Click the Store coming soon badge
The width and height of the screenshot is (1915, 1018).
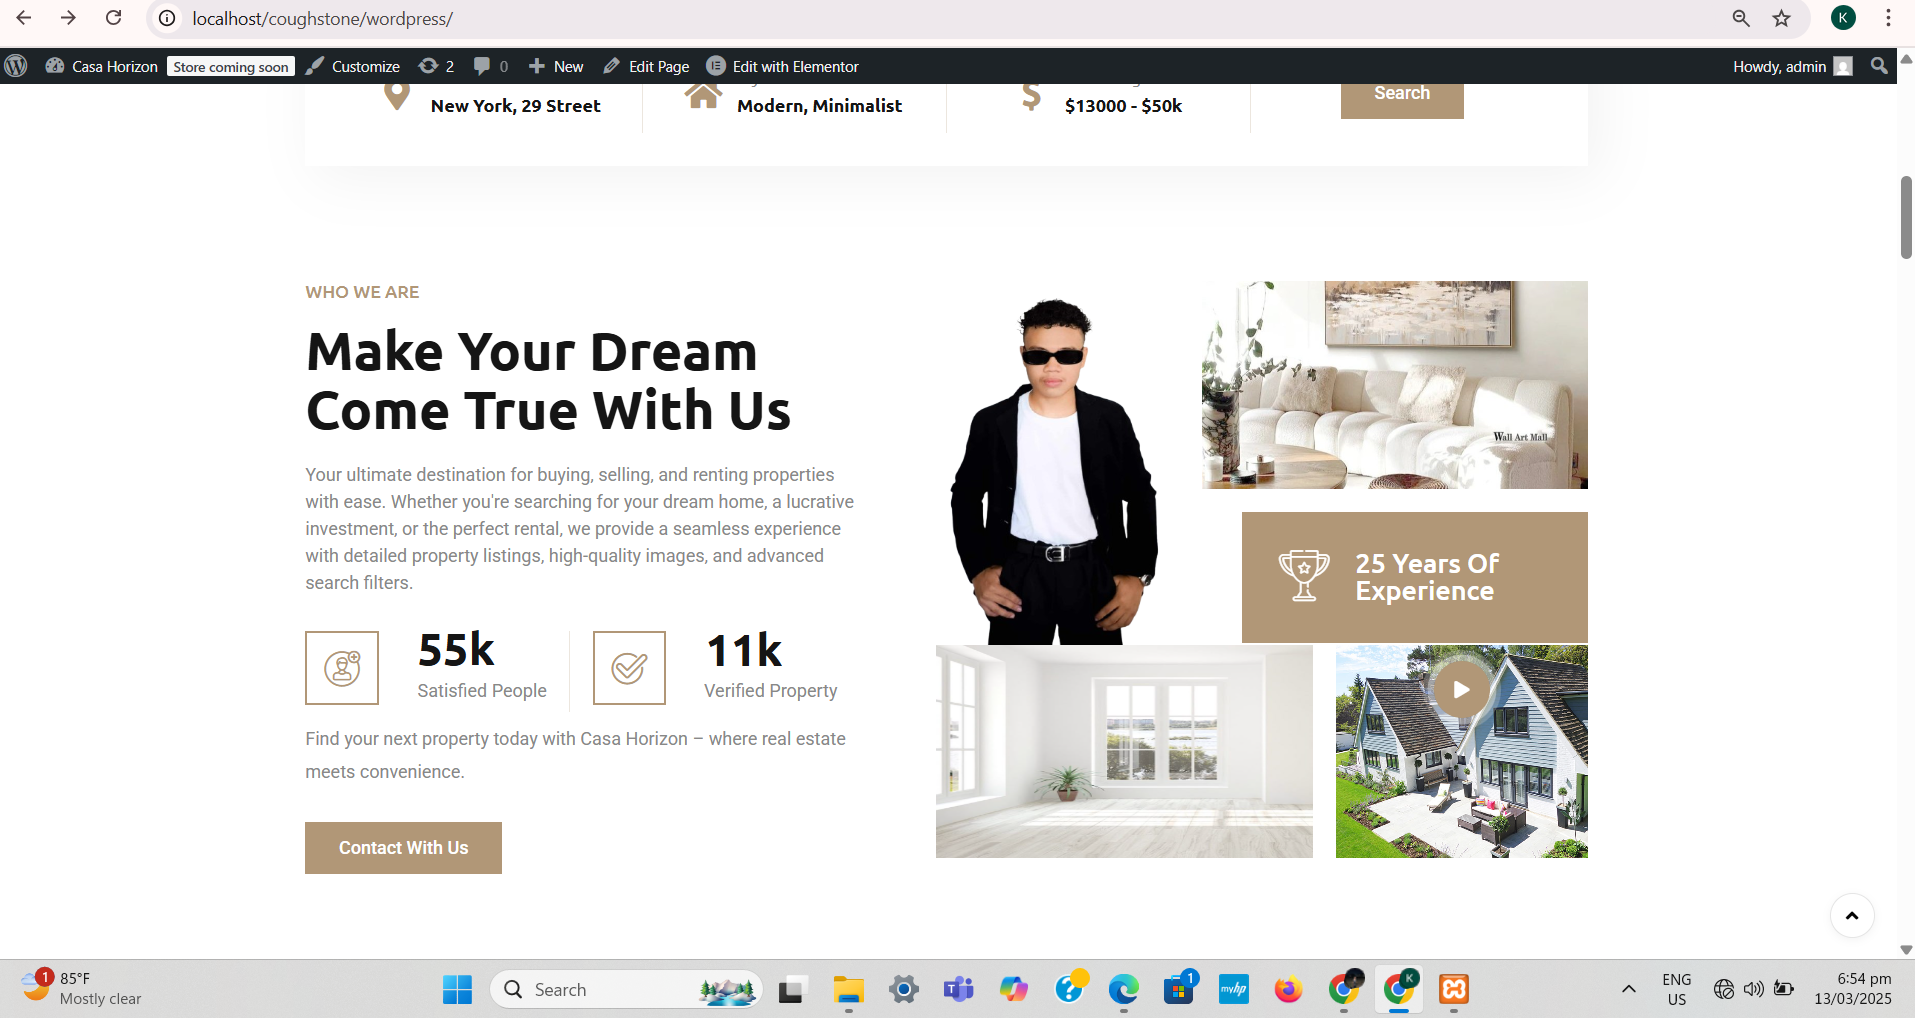pyautogui.click(x=231, y=67)
